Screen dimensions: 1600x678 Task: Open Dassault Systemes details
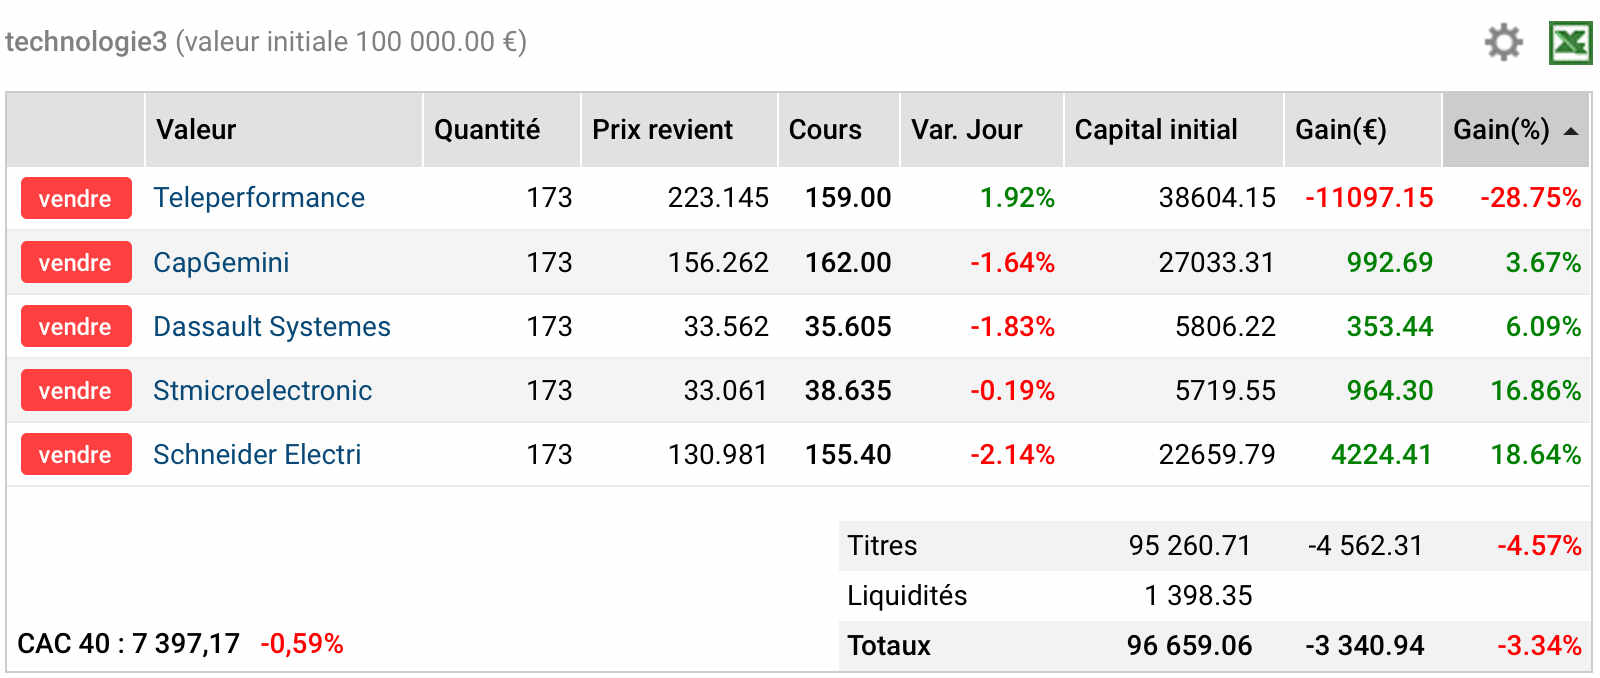272,326
